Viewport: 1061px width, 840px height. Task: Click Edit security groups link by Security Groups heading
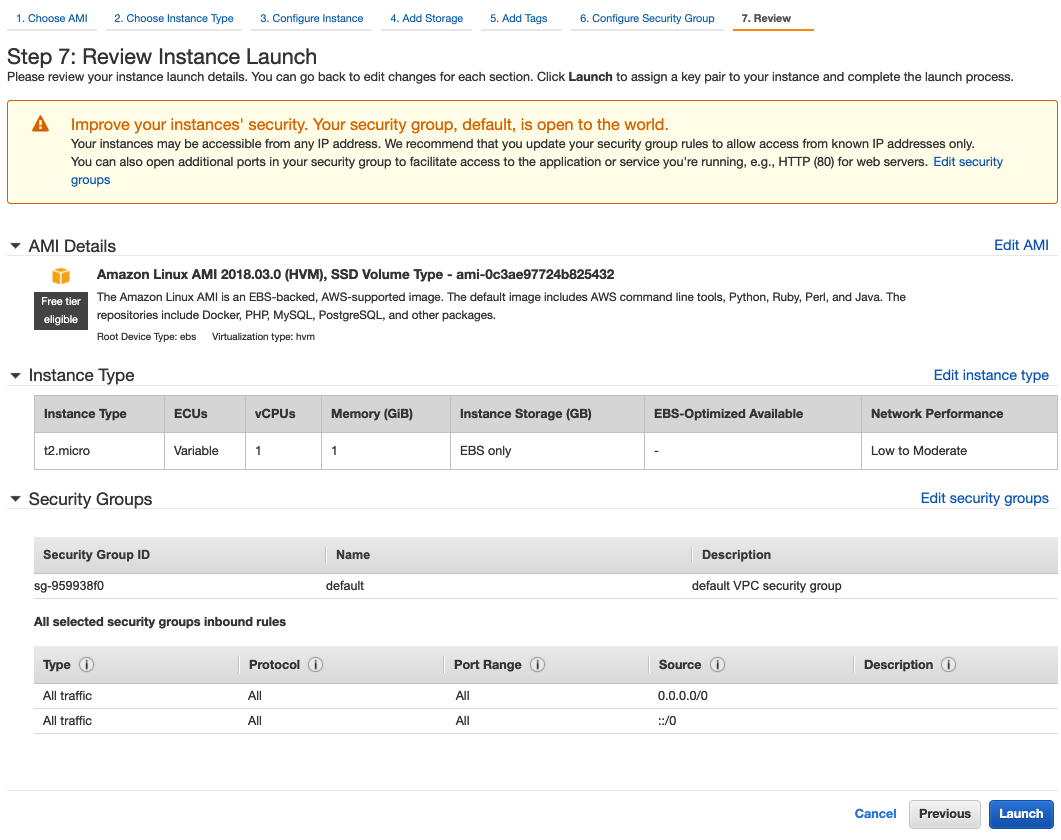pyautogui.click(x=985, y=498)
